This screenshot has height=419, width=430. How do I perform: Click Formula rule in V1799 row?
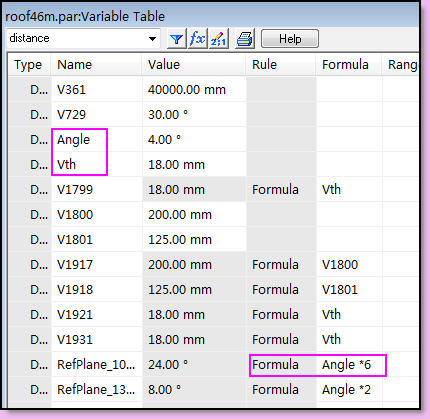click(x=281, y=190)
